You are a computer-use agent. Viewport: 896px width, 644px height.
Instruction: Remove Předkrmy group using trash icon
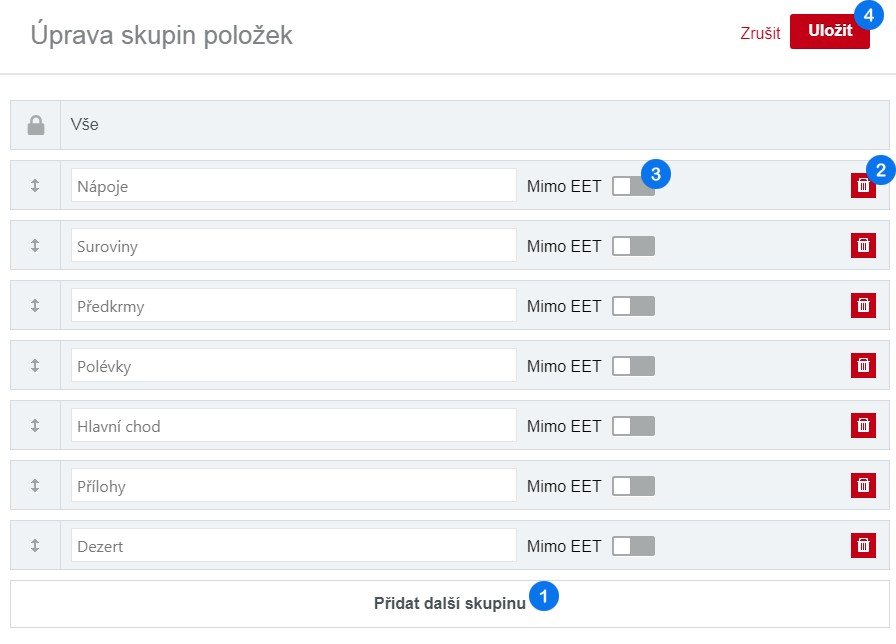(862, 306)
